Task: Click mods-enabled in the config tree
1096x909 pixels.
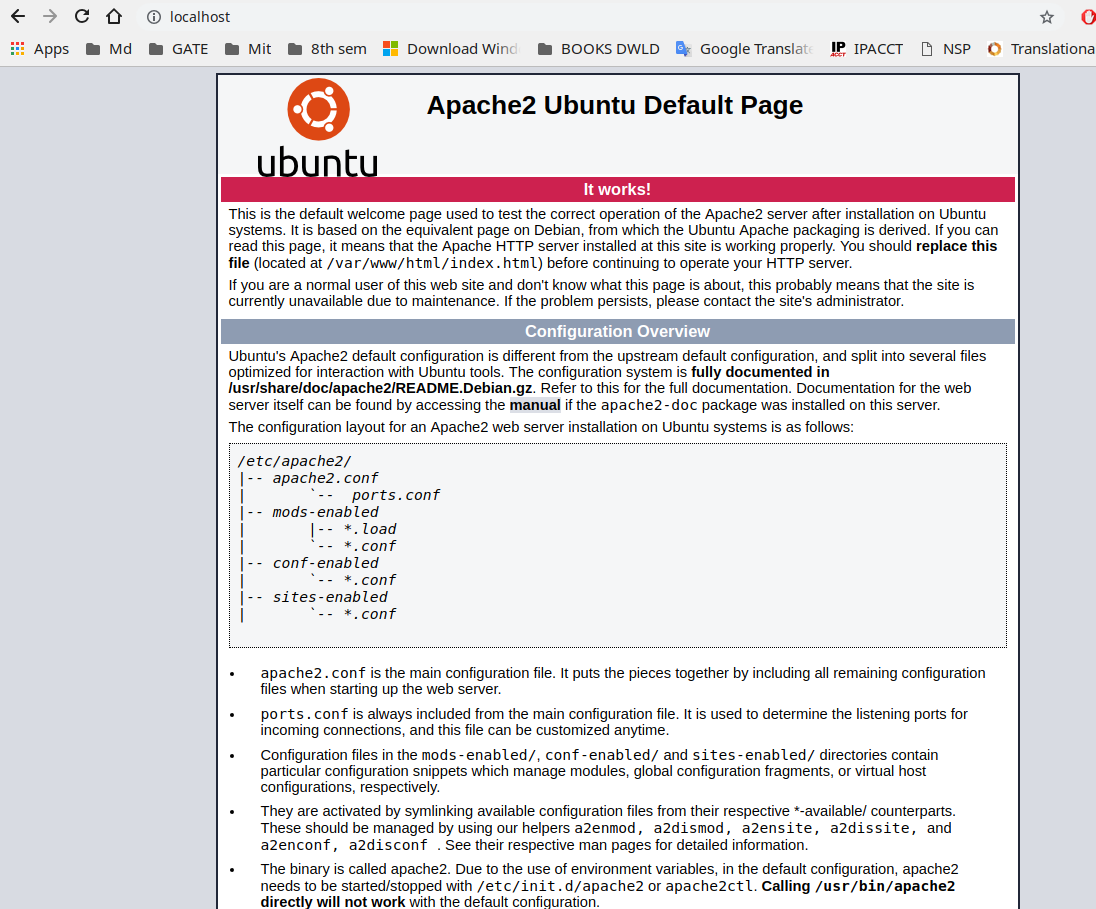Action: coord(325,512)
